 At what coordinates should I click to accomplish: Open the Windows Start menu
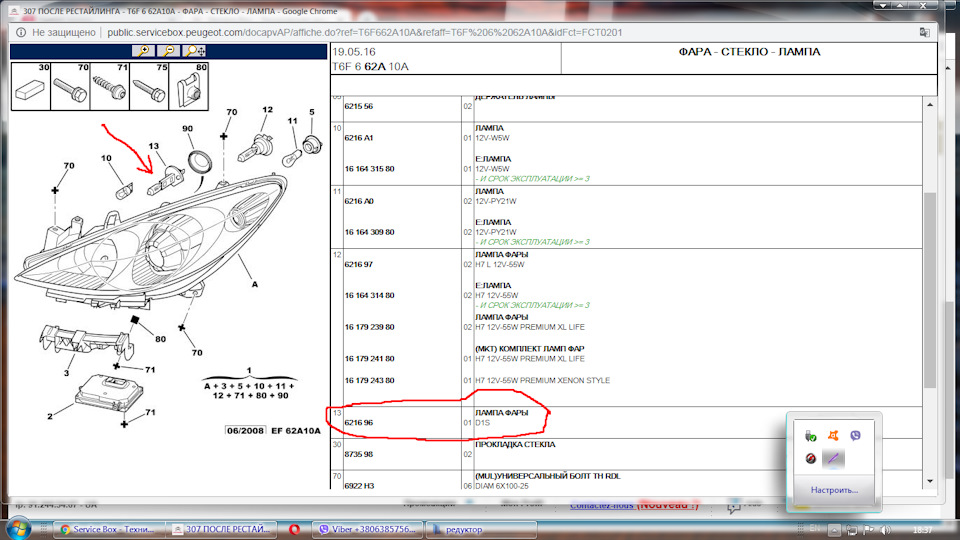click(x=18, y=528)
